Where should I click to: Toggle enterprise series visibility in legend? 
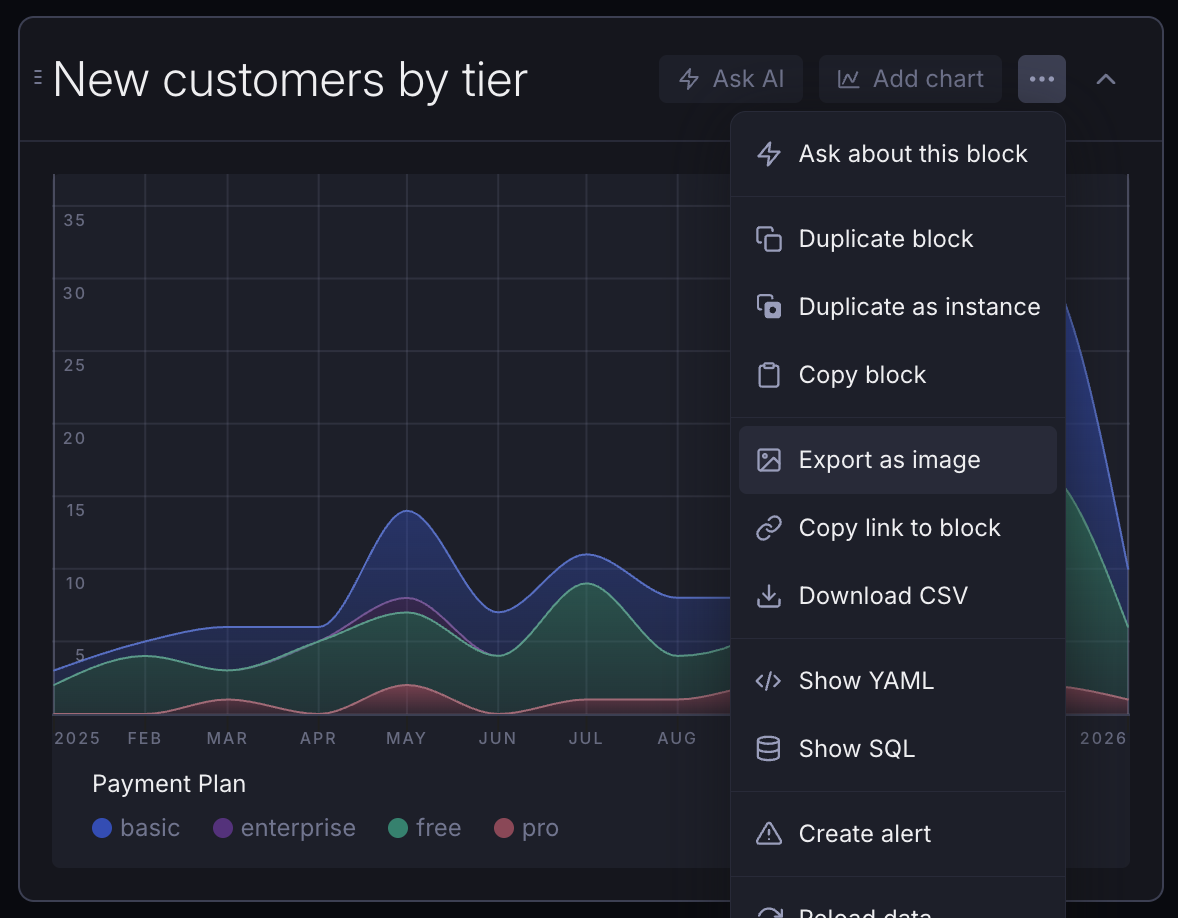(285, 828)
